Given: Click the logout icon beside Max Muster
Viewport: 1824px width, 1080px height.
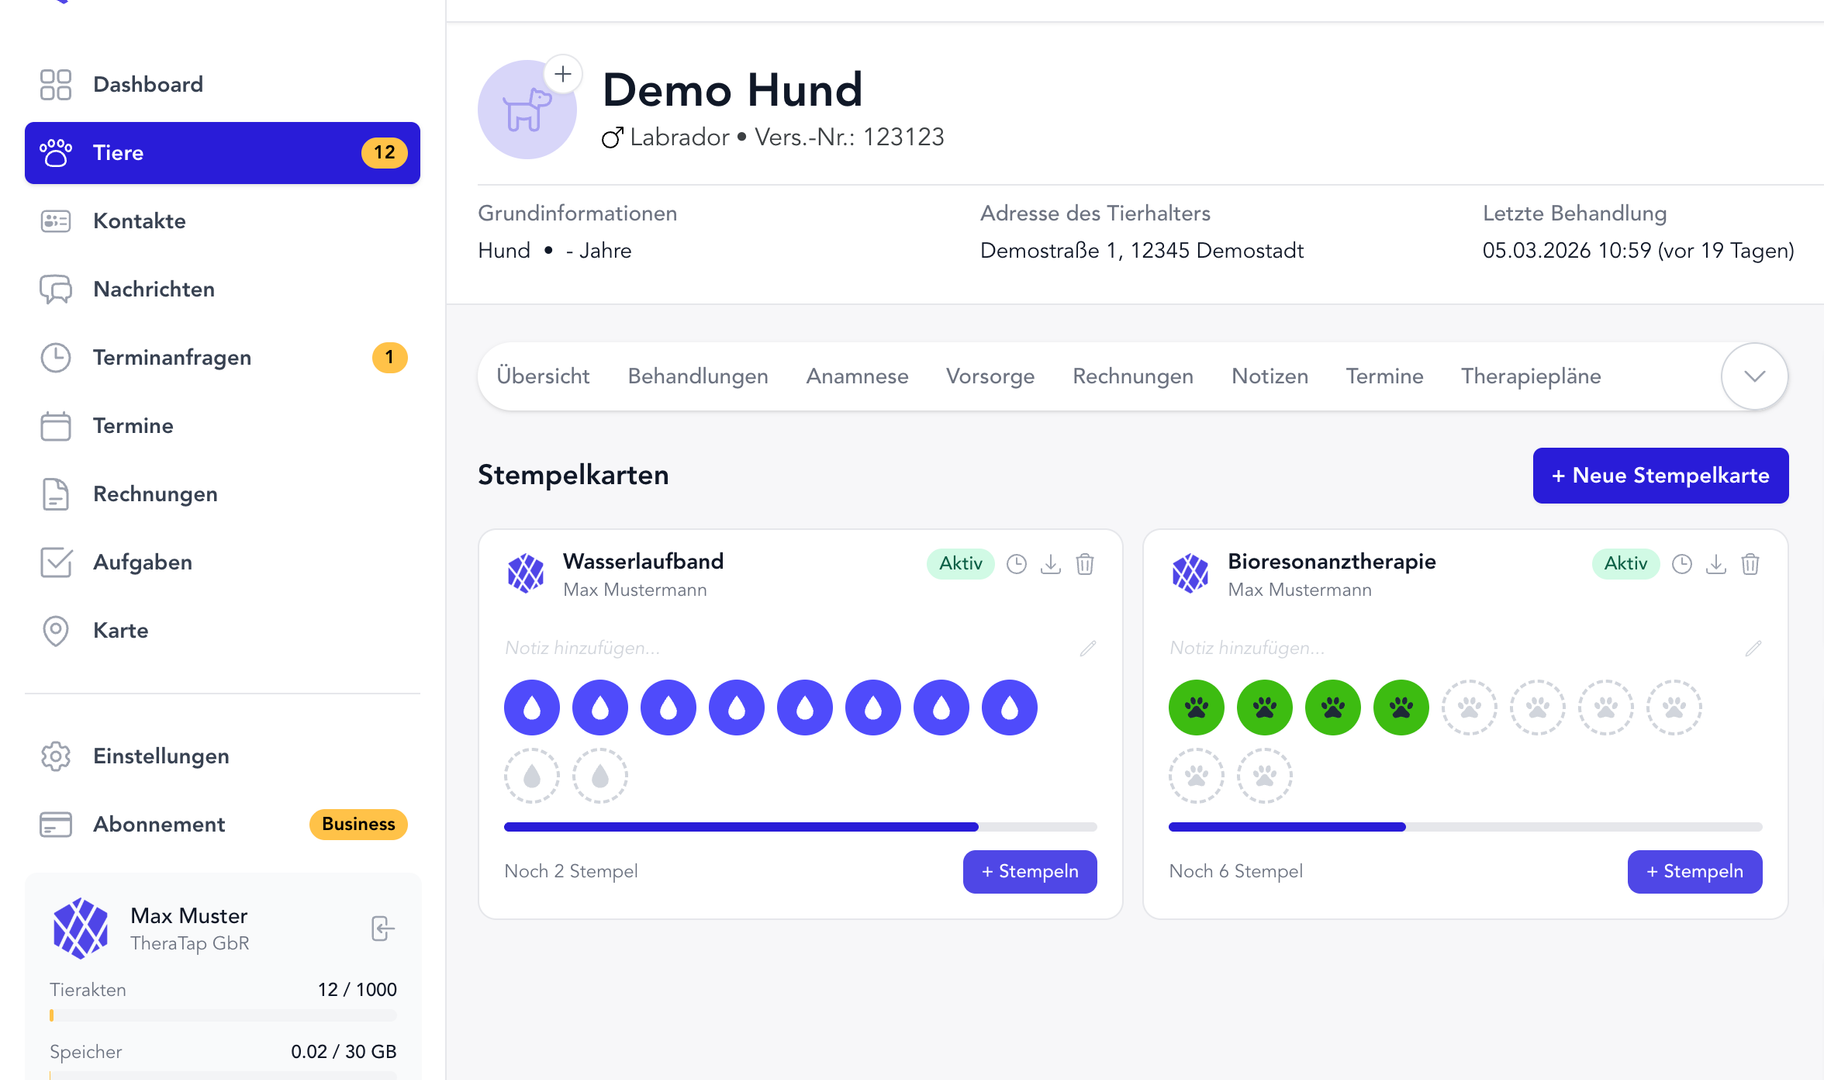Looking at the screenshot, I should 382,929.
